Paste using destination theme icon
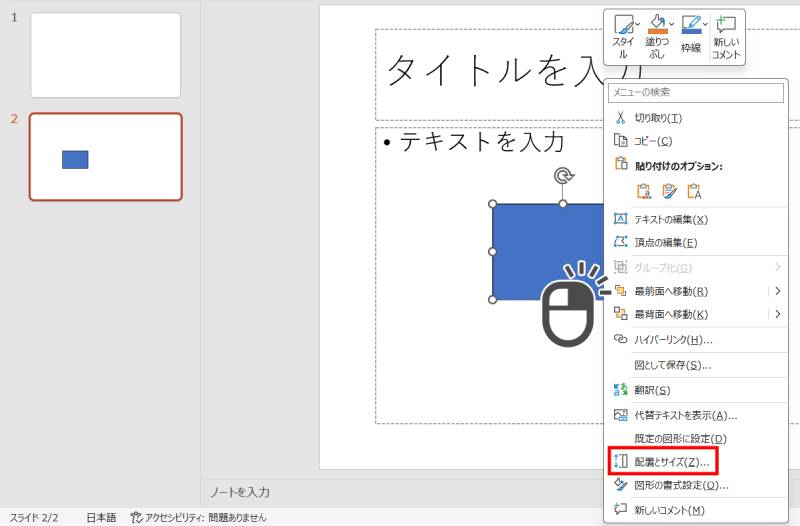The width and height of the screenshot is (800, 526). point(643,191)
